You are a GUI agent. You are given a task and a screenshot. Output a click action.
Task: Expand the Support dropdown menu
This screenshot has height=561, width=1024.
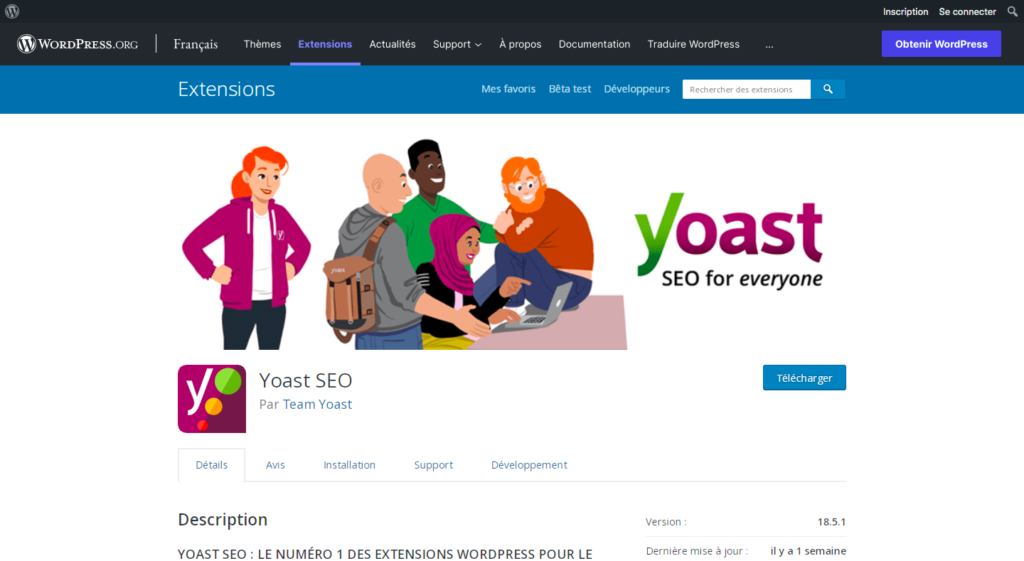tap(457, 44)
